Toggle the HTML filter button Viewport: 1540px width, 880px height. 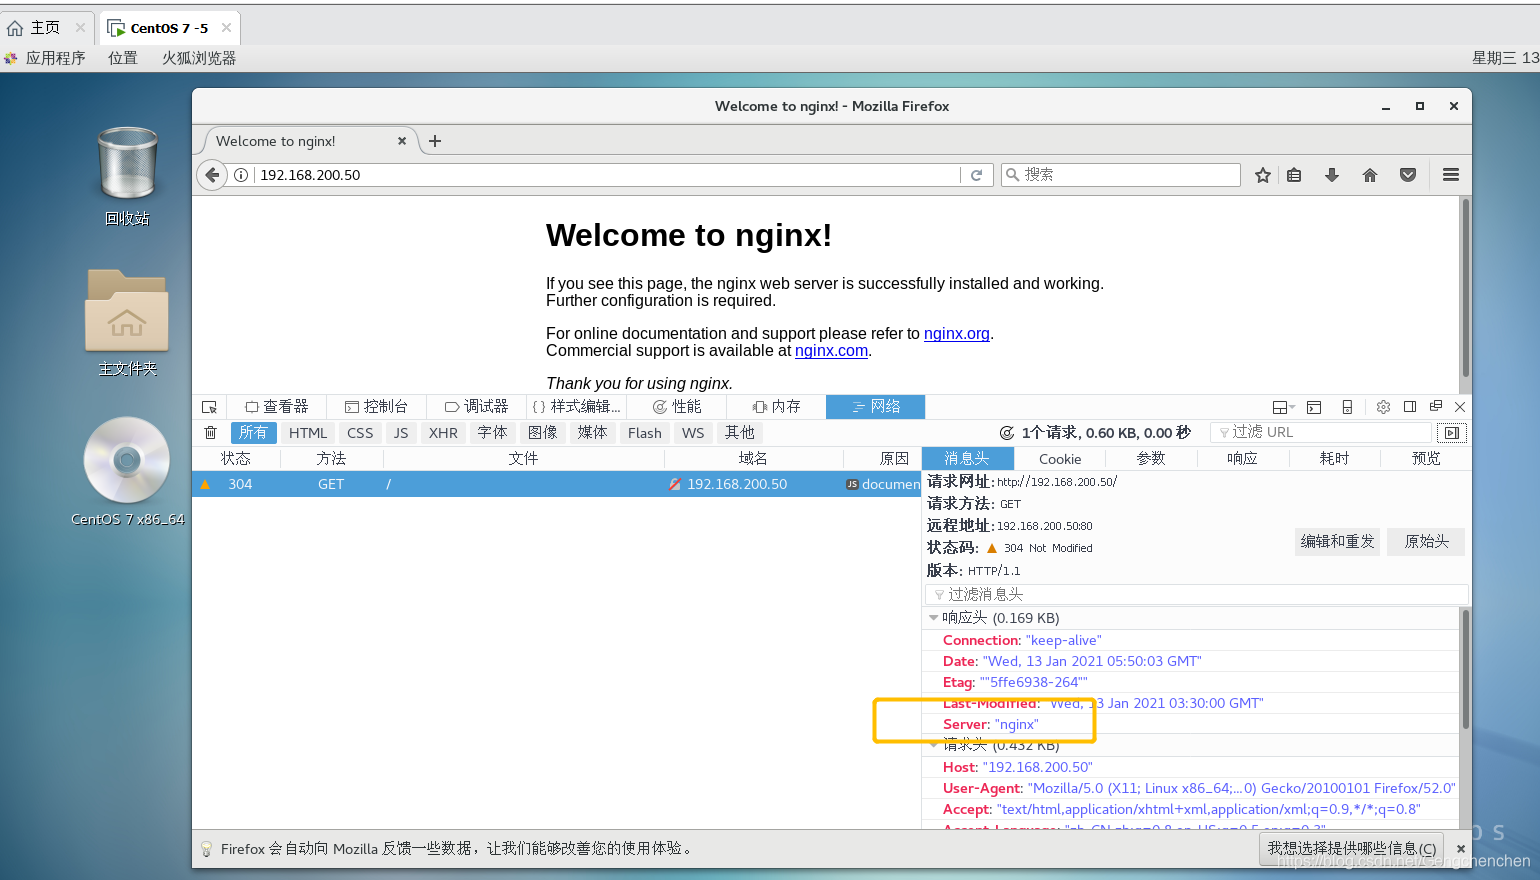(x=308, y=433)
